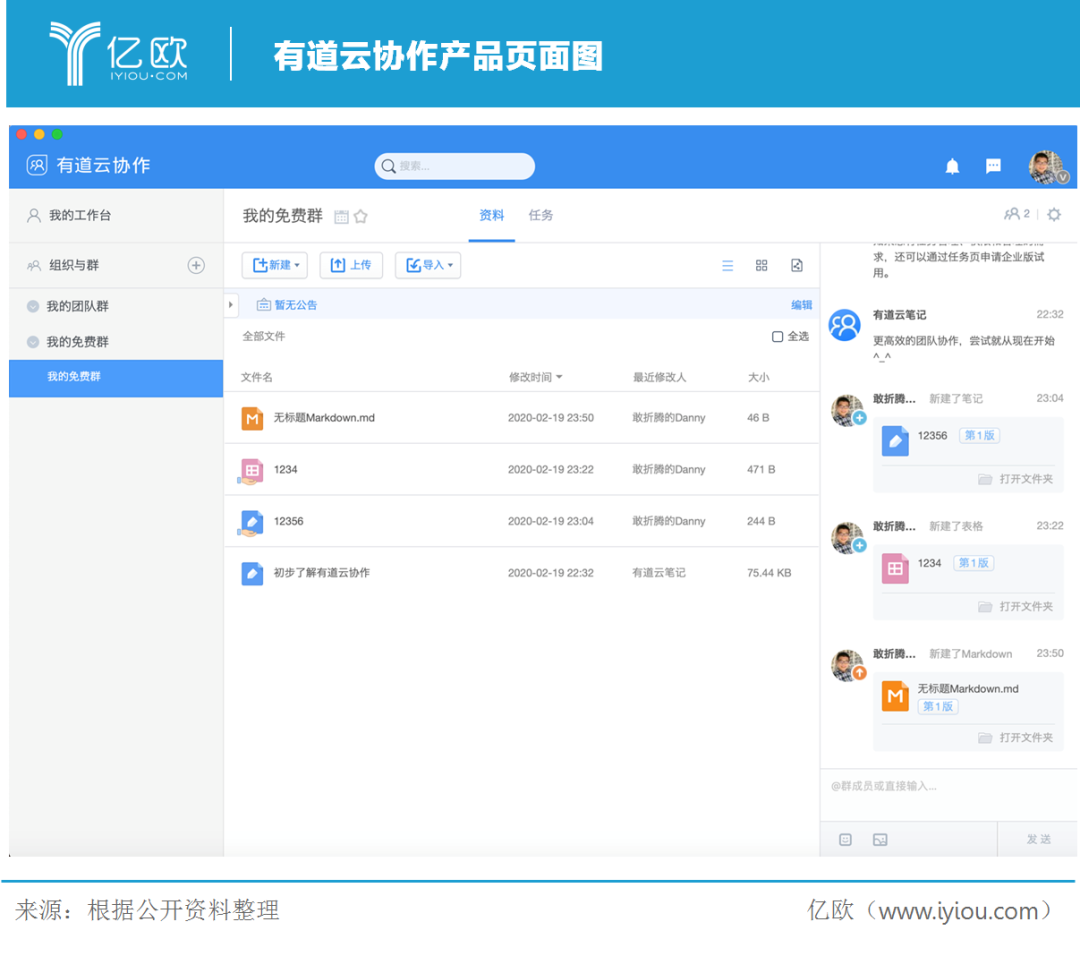Switch to grid view

click(761, 265)
